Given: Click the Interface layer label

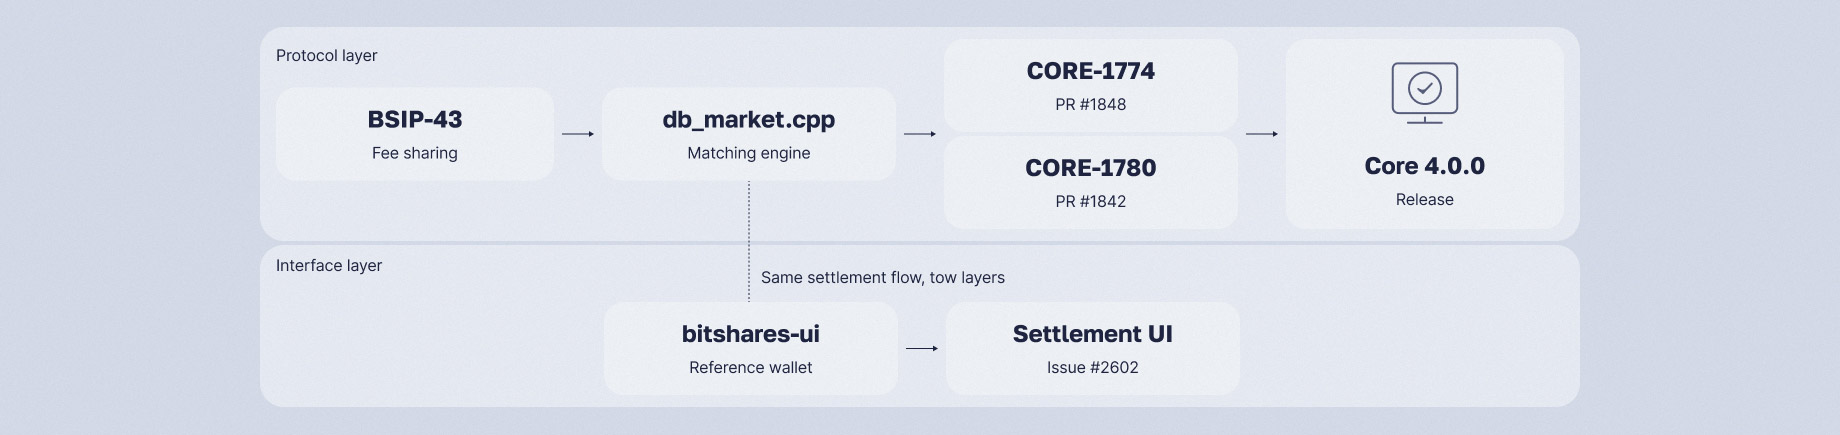Looking at the screenshot, I should point(329,265).
